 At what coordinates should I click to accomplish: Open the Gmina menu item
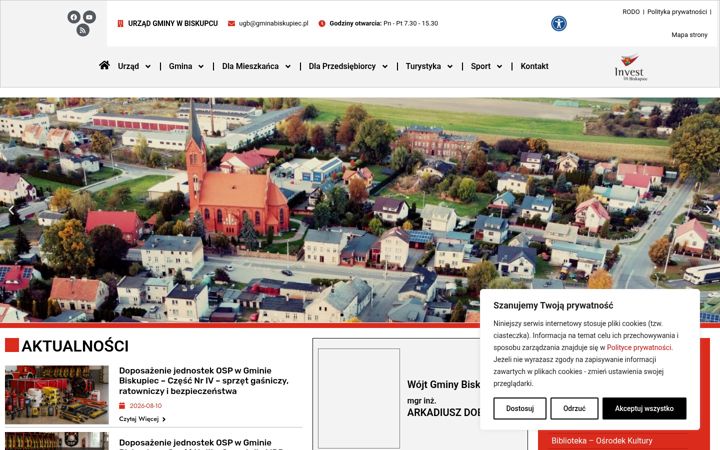pyautogui.click(x=180, y=66)
